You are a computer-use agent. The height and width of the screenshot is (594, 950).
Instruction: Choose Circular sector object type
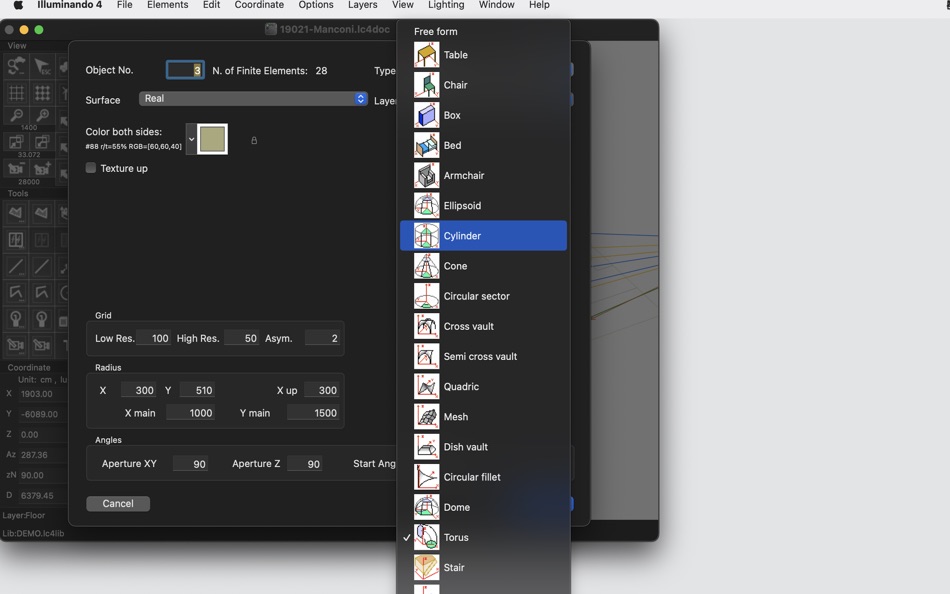pyautogui.click(x=483, y=296)
